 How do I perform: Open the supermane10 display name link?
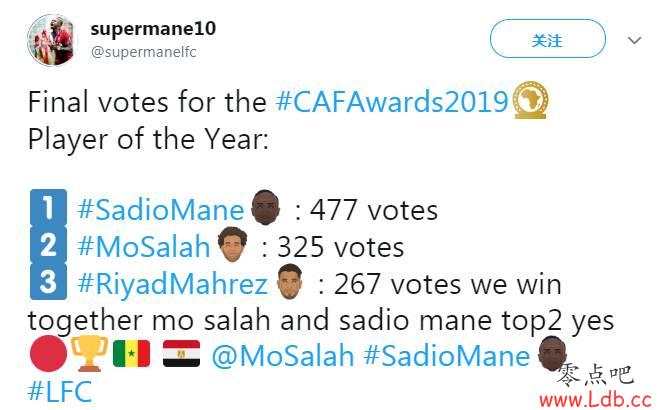152,28
